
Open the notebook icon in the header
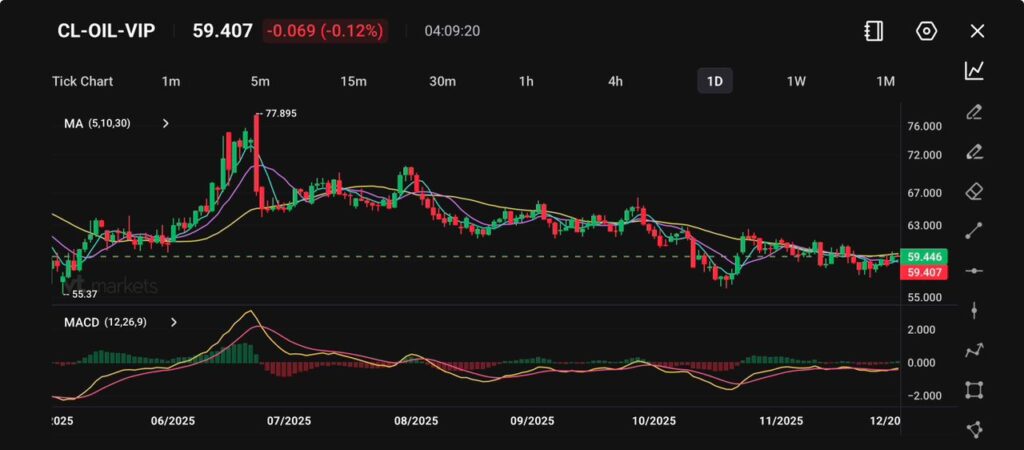pos(873,31)
